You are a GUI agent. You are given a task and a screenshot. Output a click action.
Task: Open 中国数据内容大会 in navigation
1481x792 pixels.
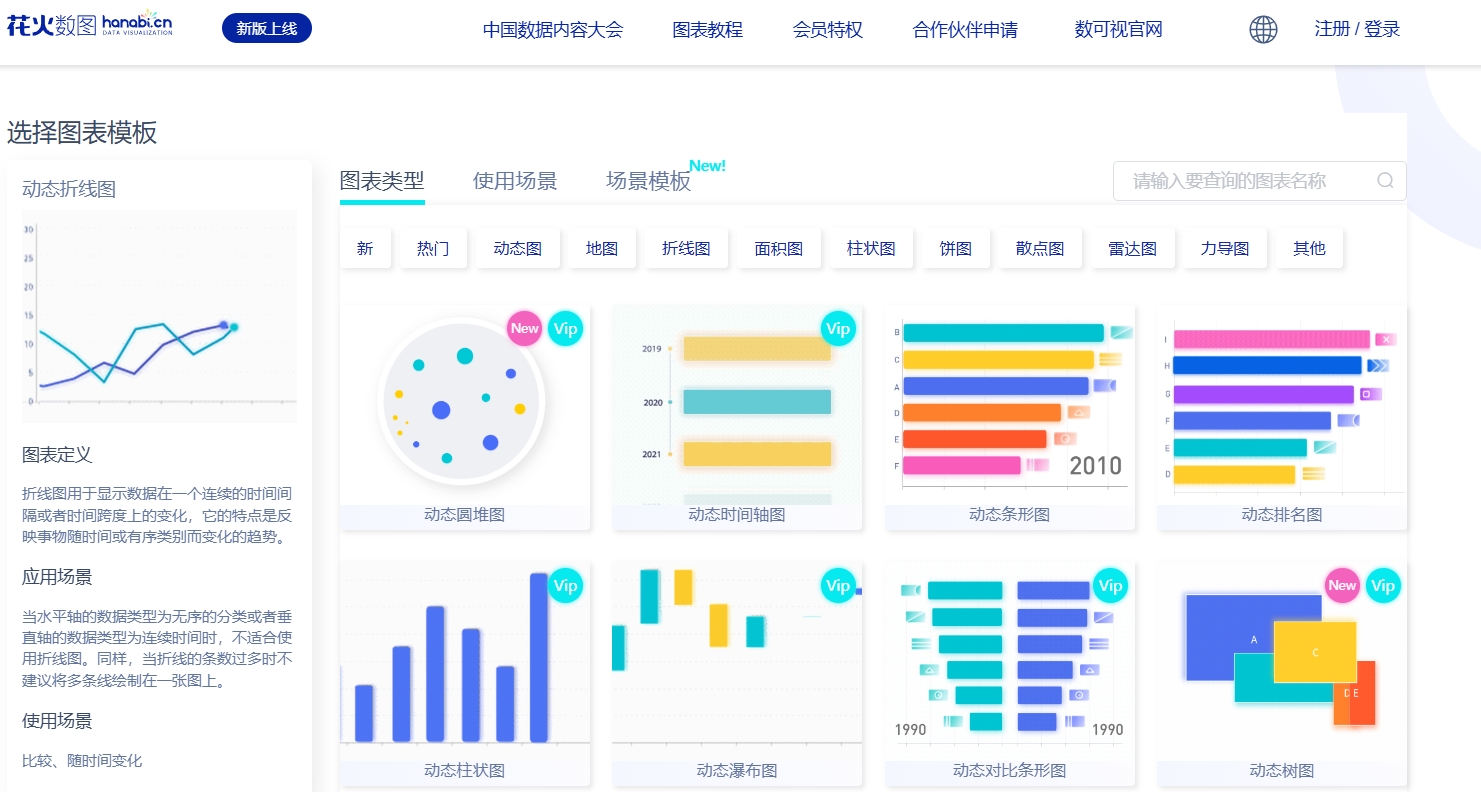click(553, 30)
